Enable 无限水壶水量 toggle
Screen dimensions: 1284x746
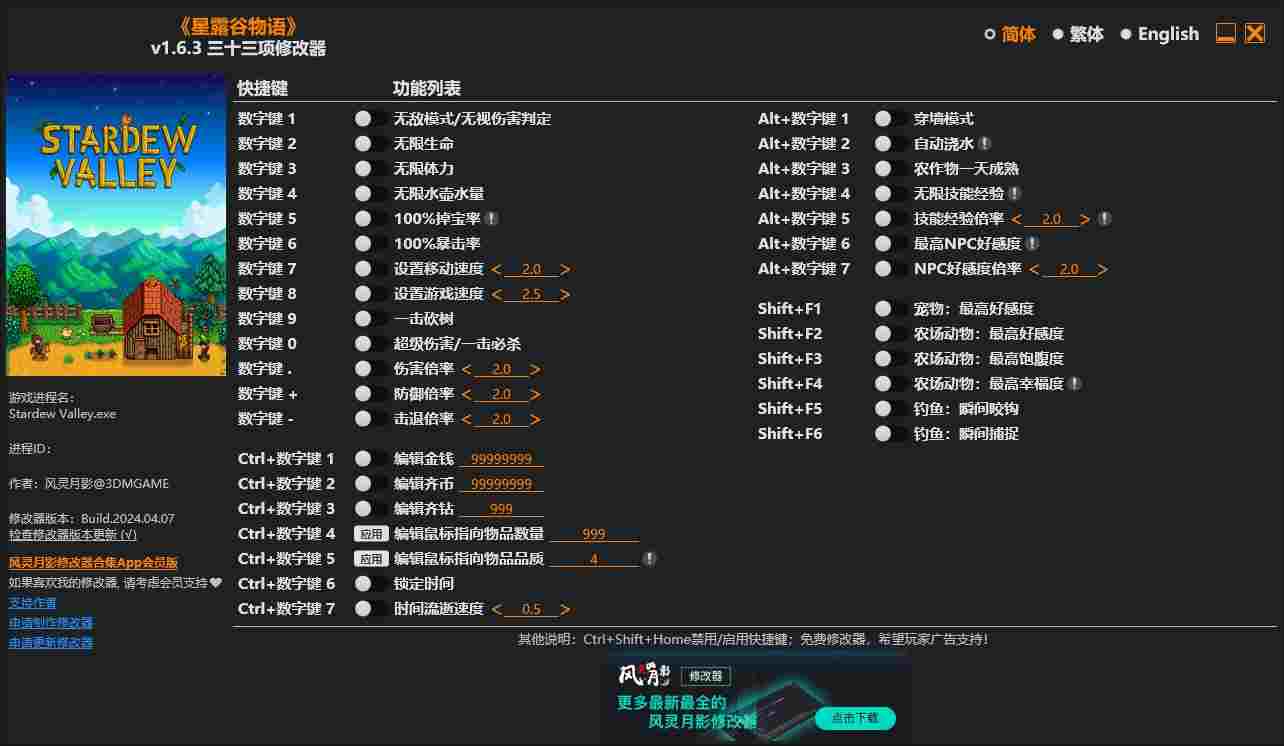(x=371, y=193)
